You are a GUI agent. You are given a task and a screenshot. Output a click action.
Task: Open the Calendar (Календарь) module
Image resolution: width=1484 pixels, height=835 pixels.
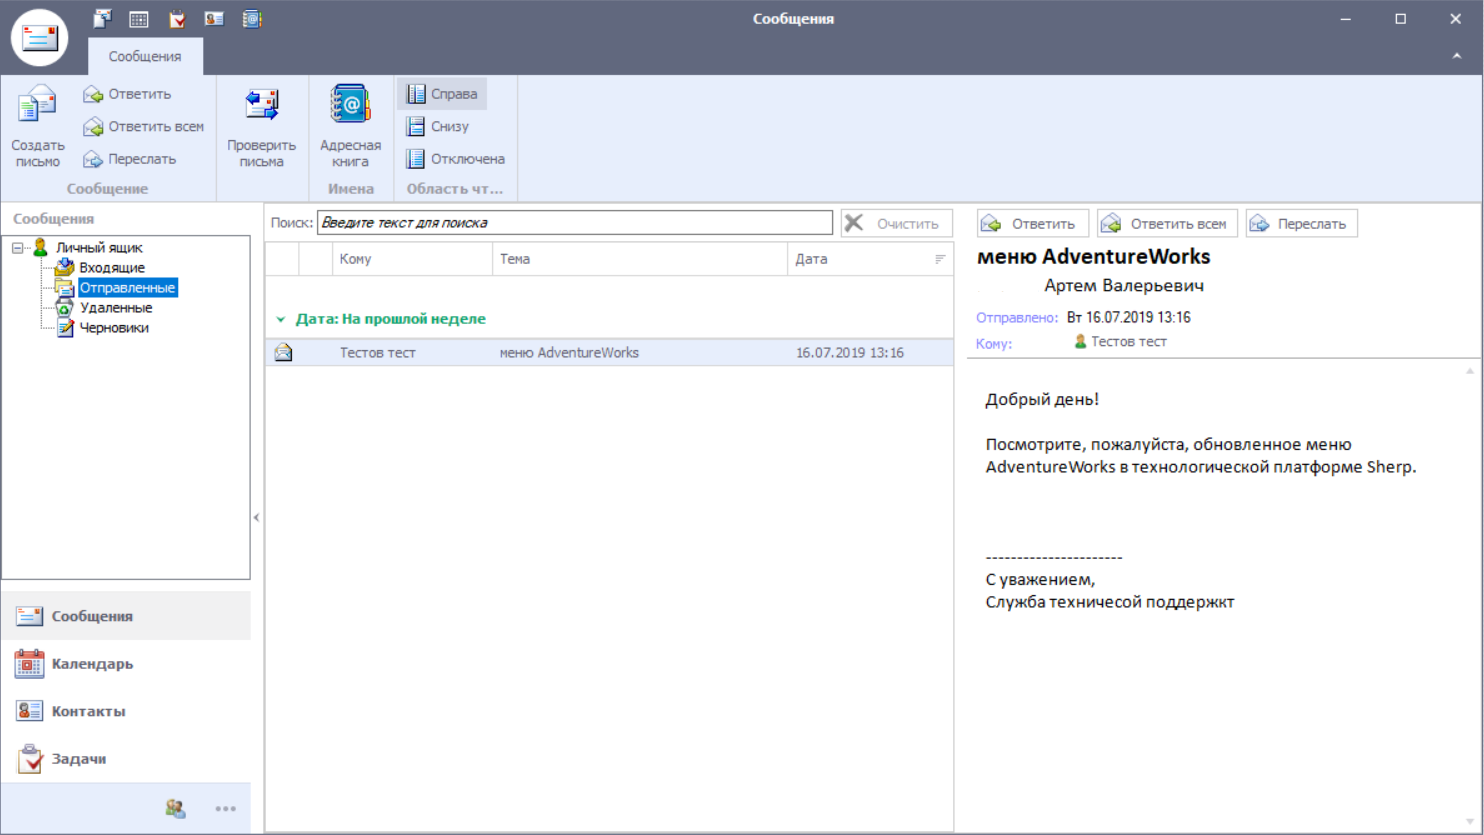(x=92, y=664)
